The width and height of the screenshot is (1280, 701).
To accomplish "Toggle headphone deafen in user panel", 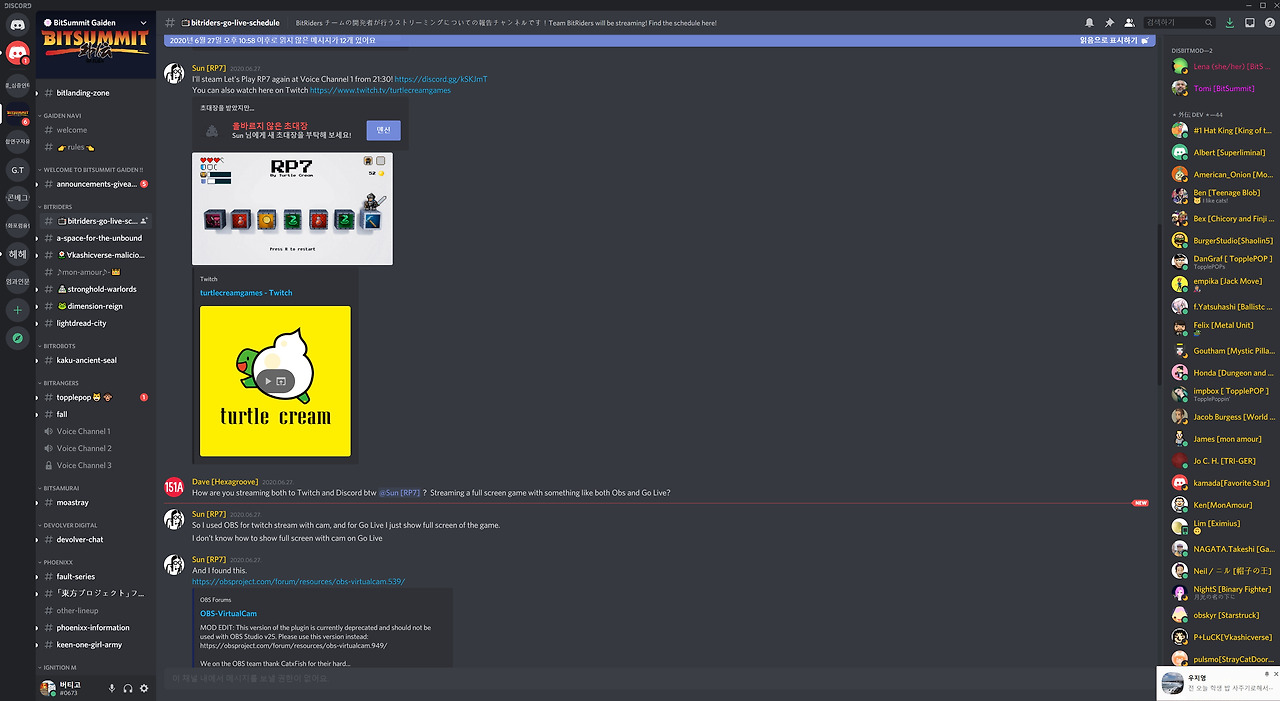I will coord(128,688).
